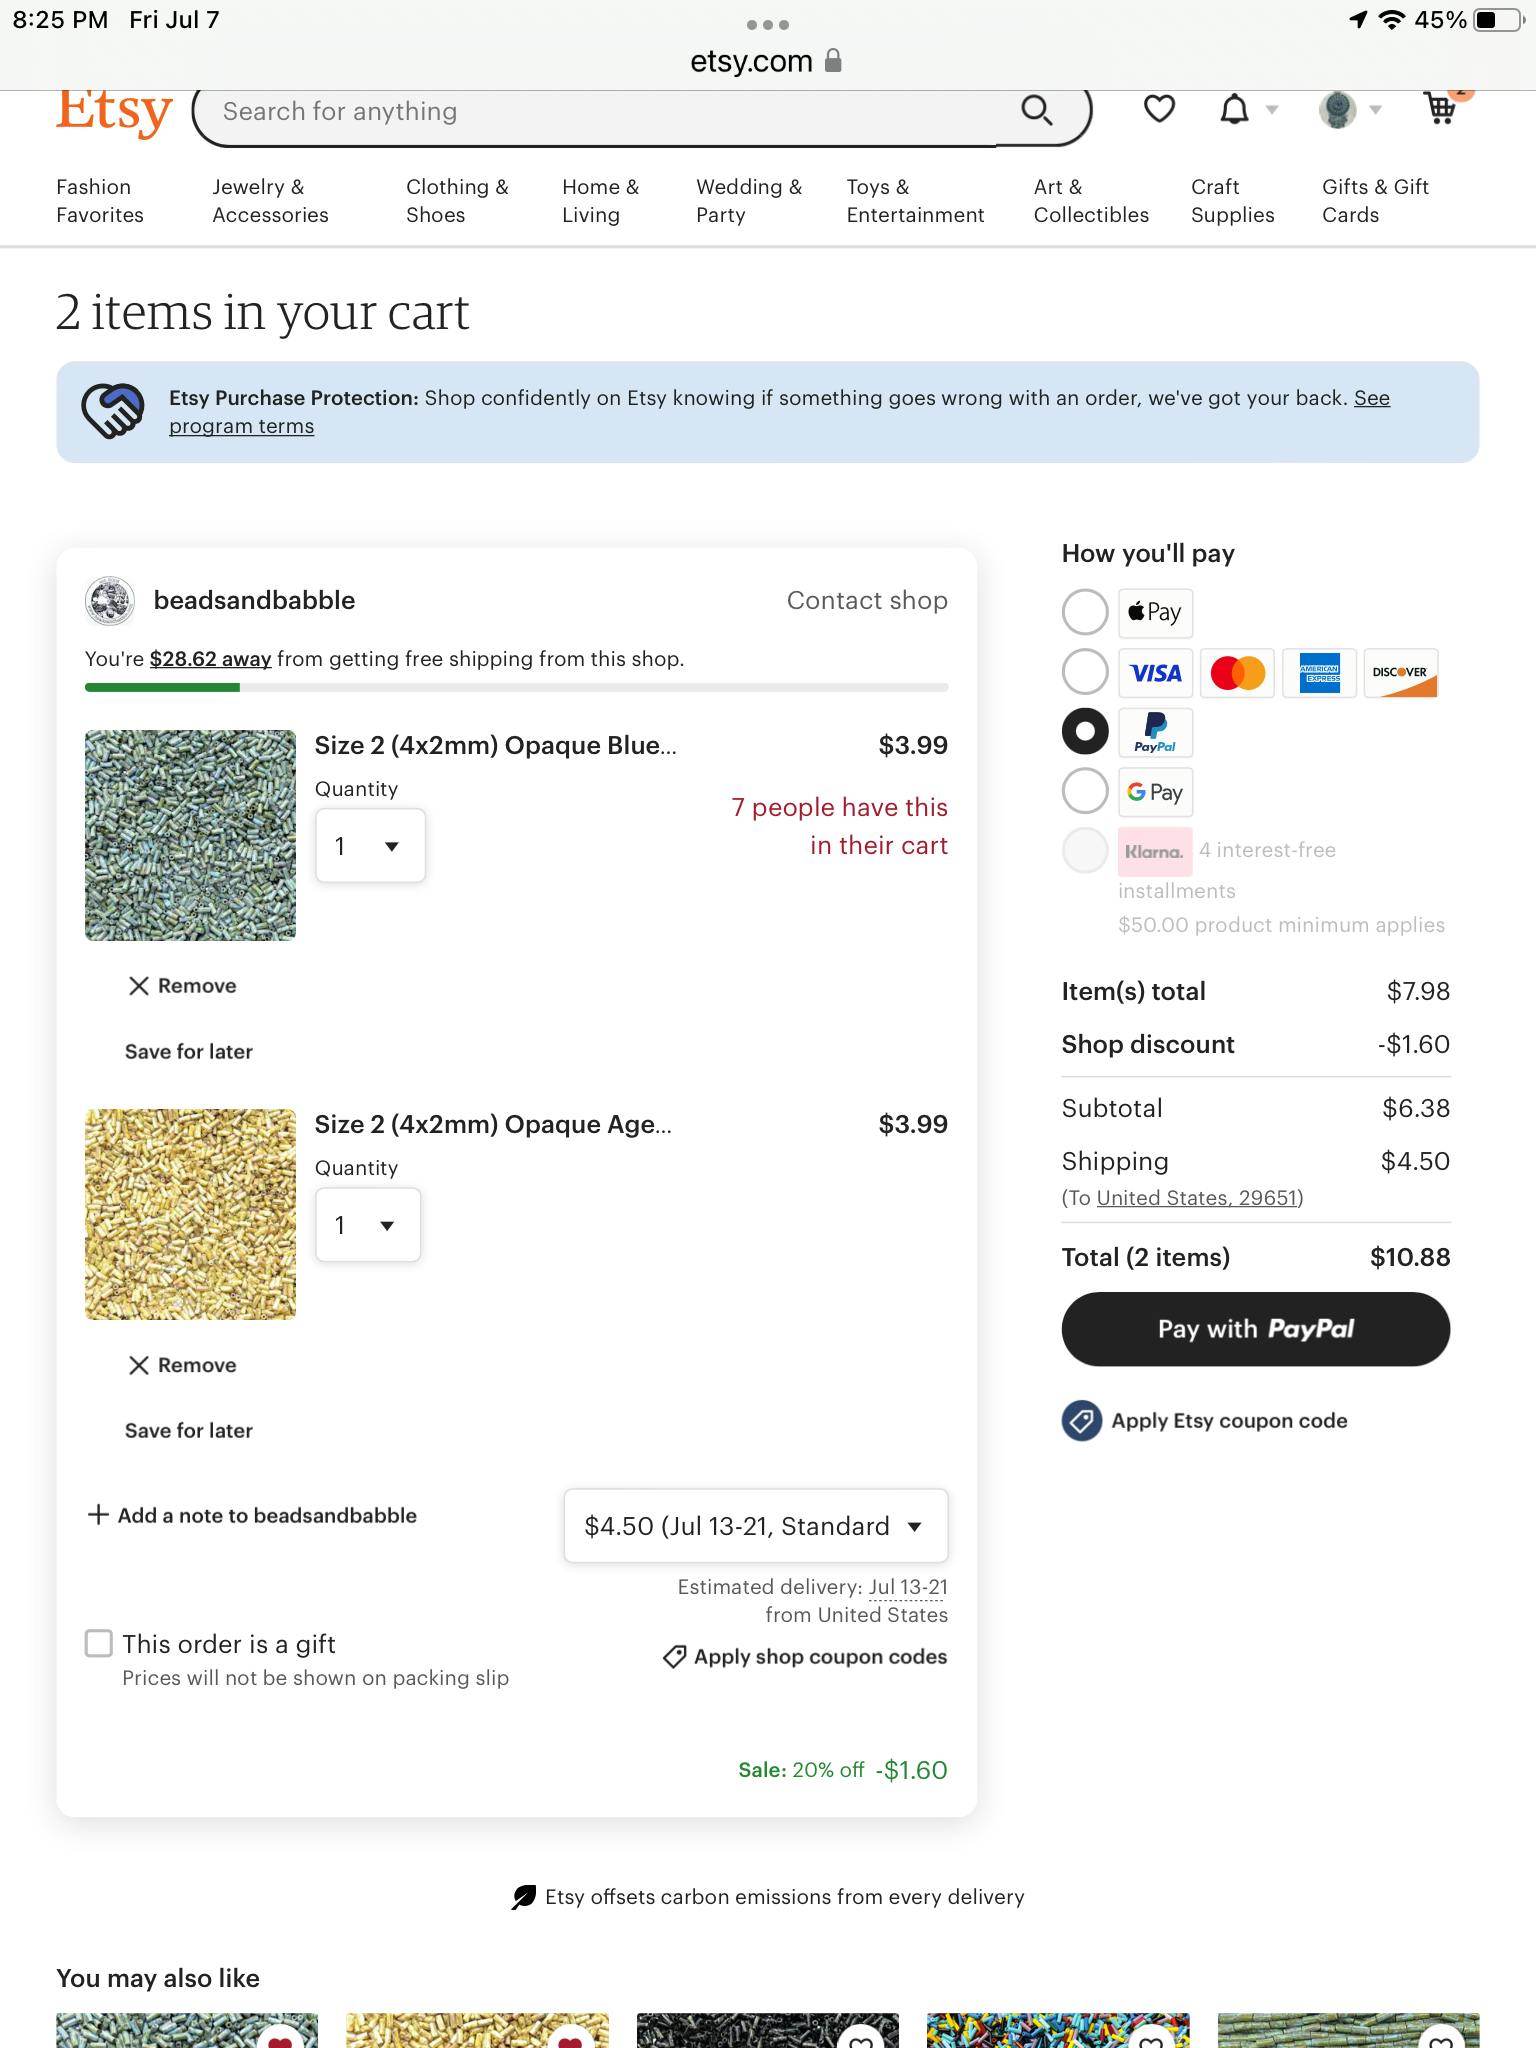Click the beadsandbabble shop avatar
The image size is (1536, 2048).
click(110, 601)
